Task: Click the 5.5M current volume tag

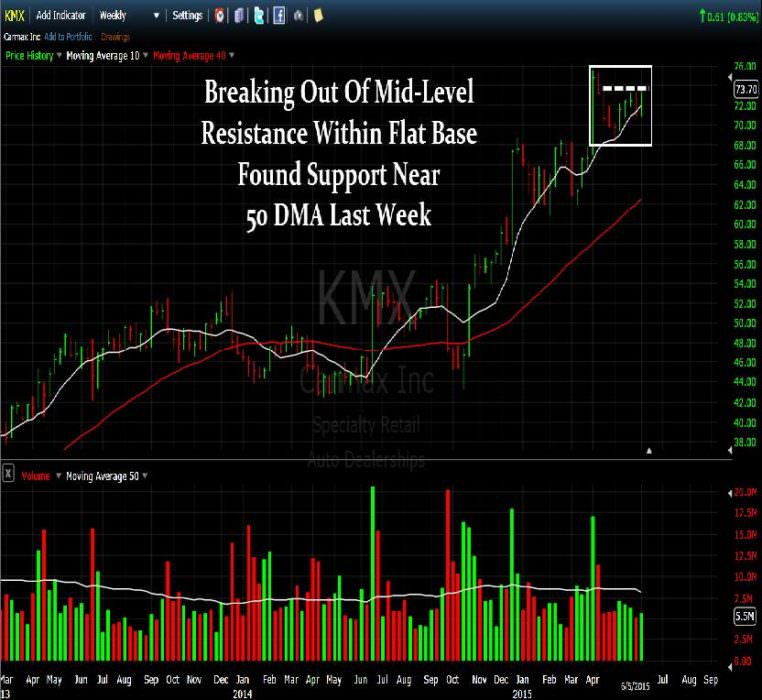Action: [x=745, y=616]
